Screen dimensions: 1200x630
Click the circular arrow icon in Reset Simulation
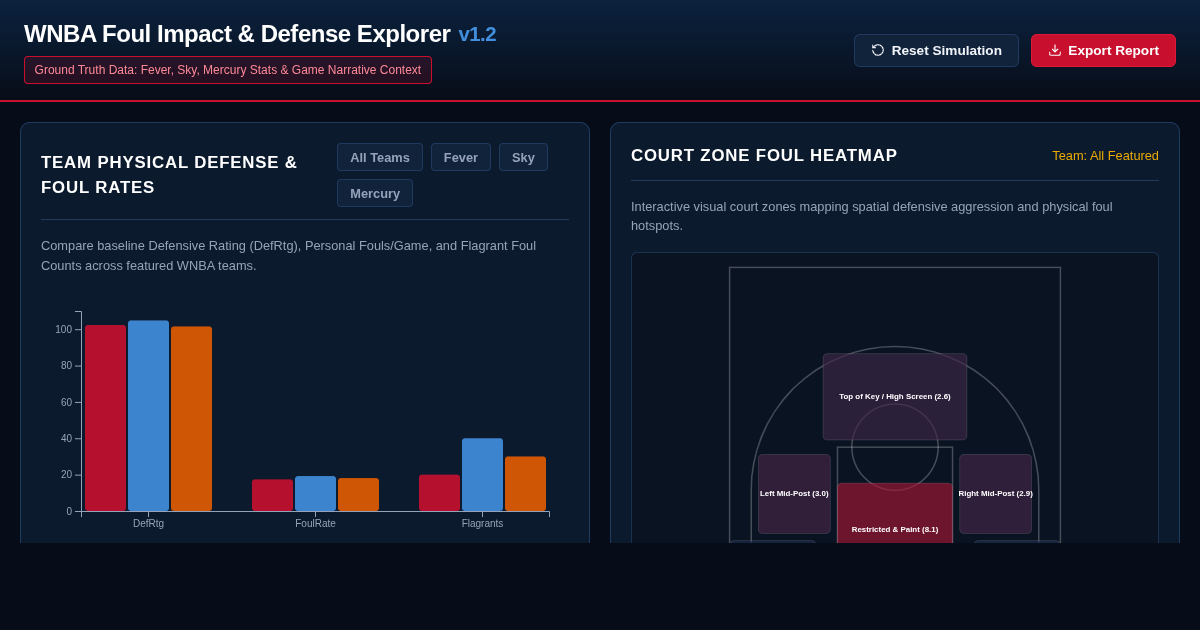(878, 50)
